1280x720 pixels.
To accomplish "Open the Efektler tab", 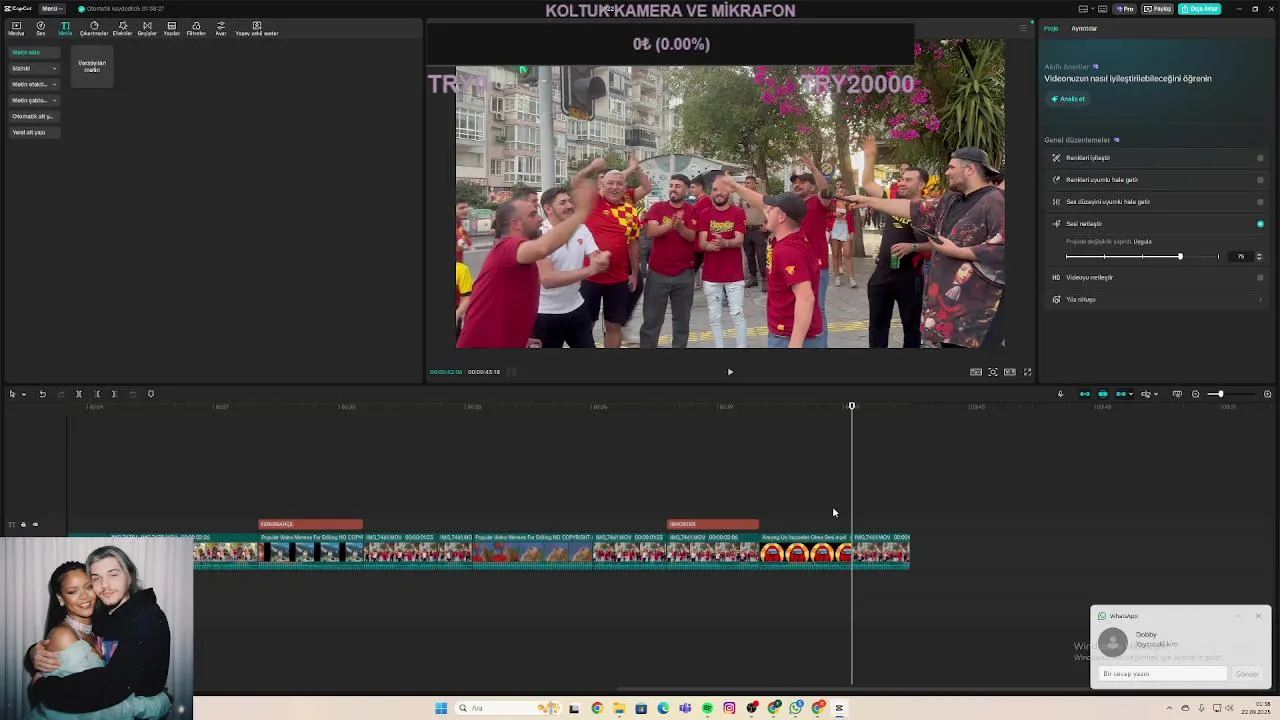I will 122,28.
